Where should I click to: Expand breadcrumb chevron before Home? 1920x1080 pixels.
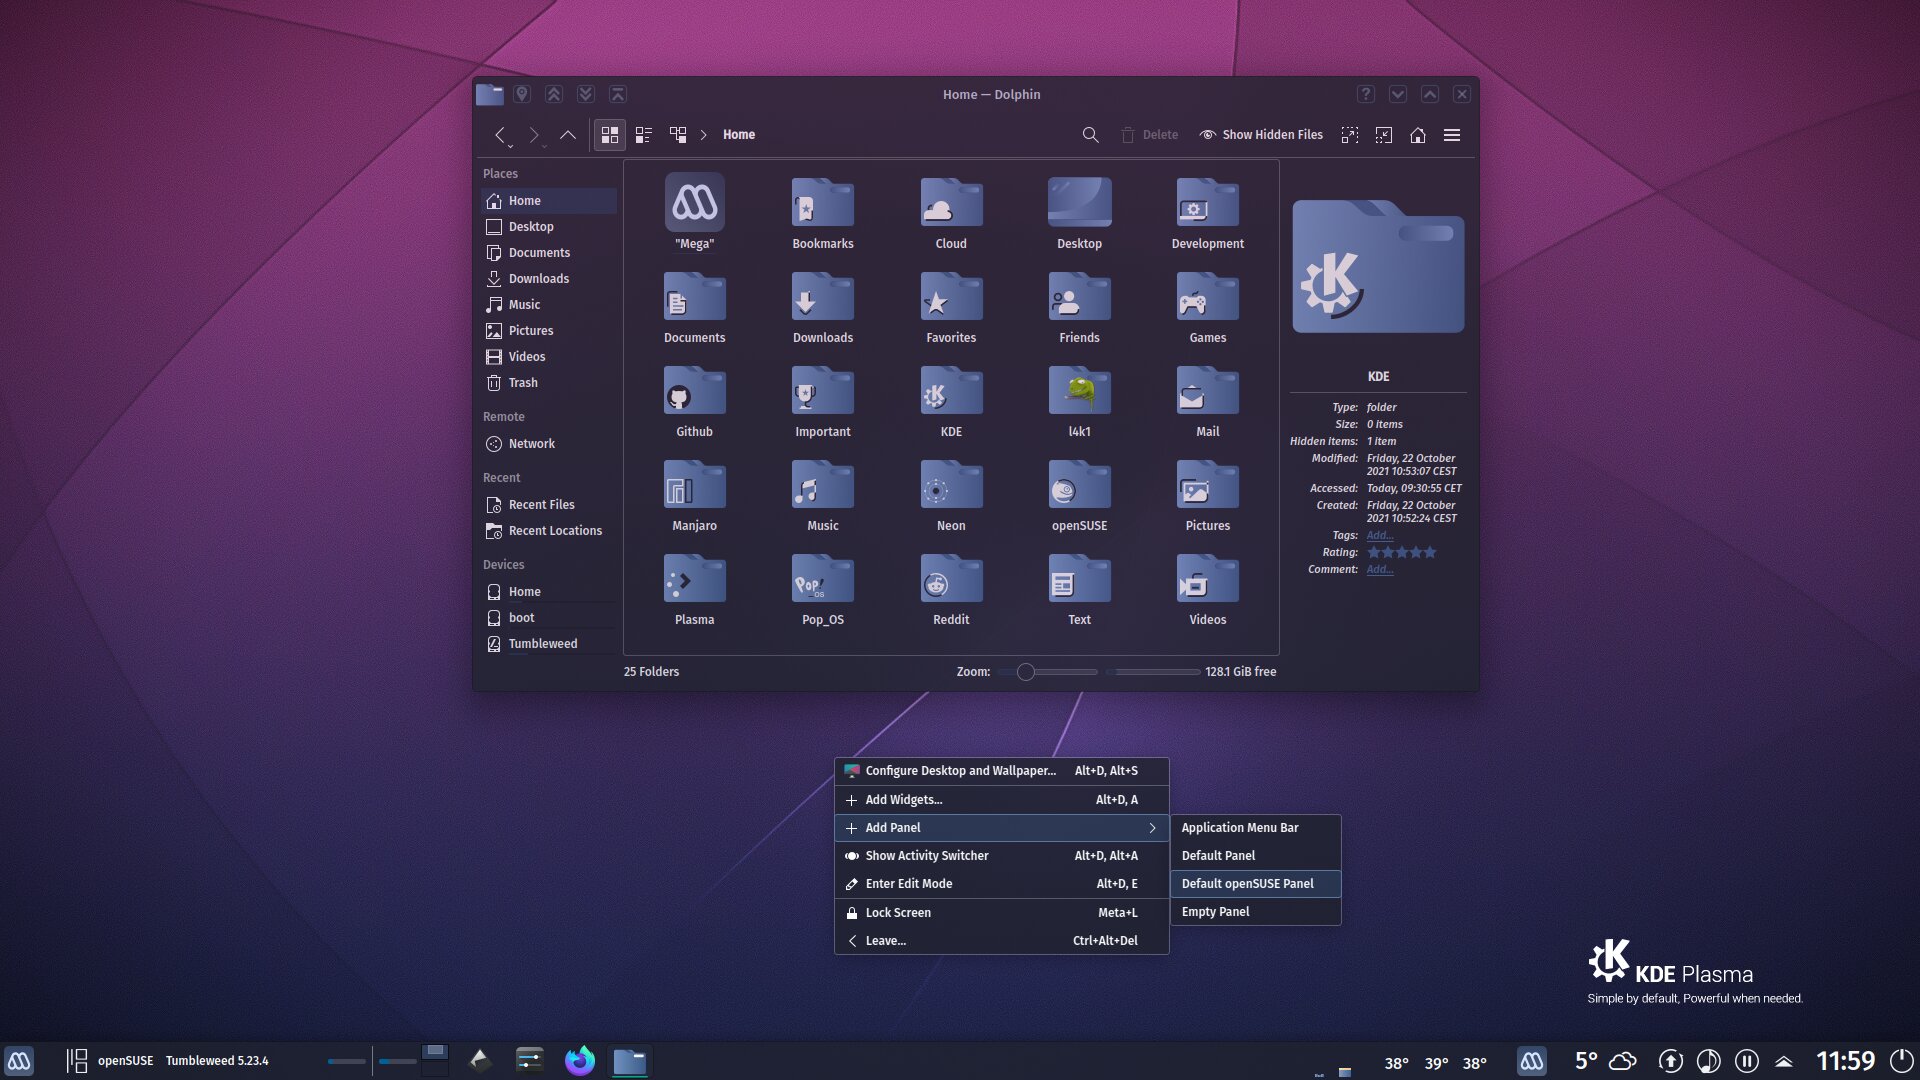(703, 135)
